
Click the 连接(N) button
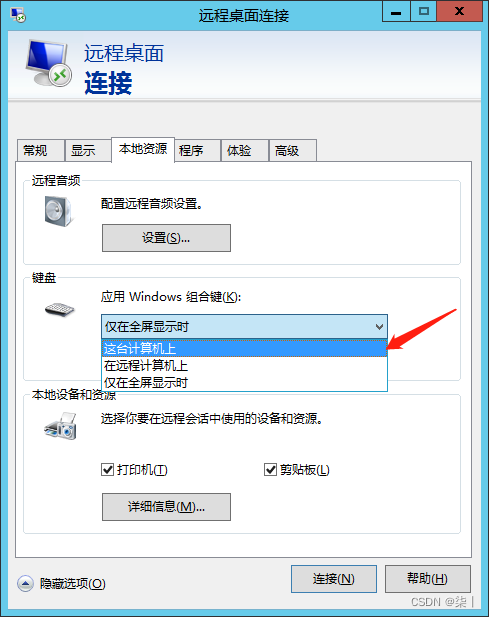(334, 579)
